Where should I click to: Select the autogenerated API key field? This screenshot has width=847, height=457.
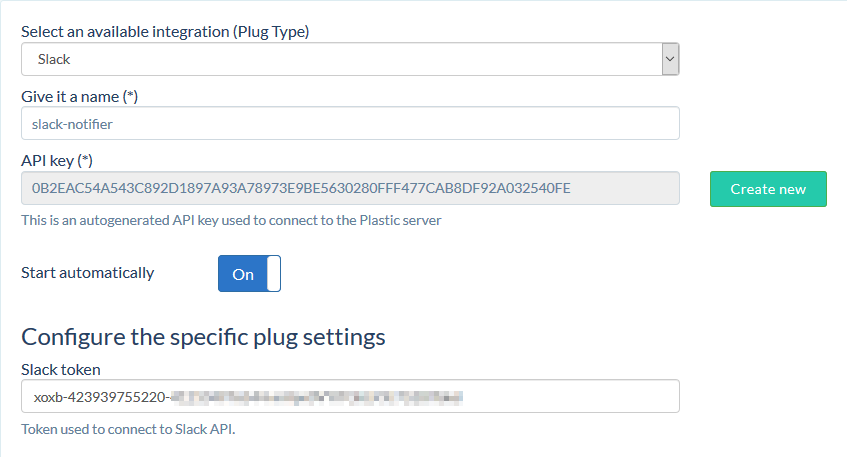(x=350, y=188)
